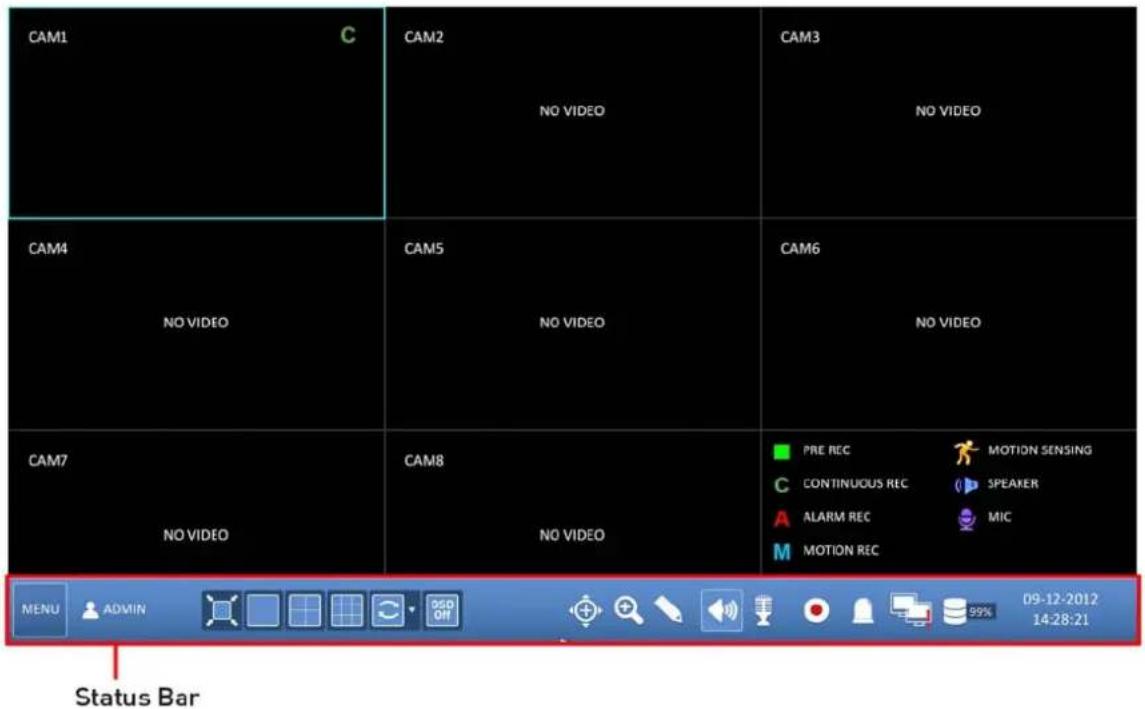Open the network monitors status icon
This screenshot has height=709, width=1145.
910,610
